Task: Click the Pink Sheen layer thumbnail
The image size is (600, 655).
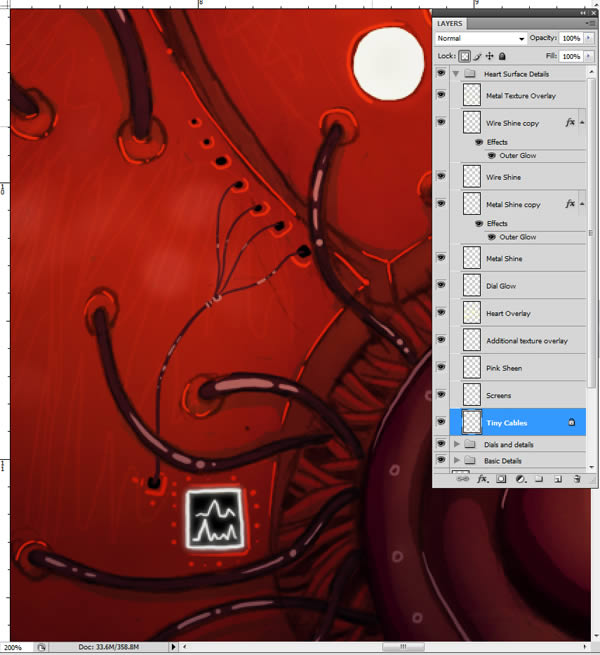Action: (x=472, y=368)
